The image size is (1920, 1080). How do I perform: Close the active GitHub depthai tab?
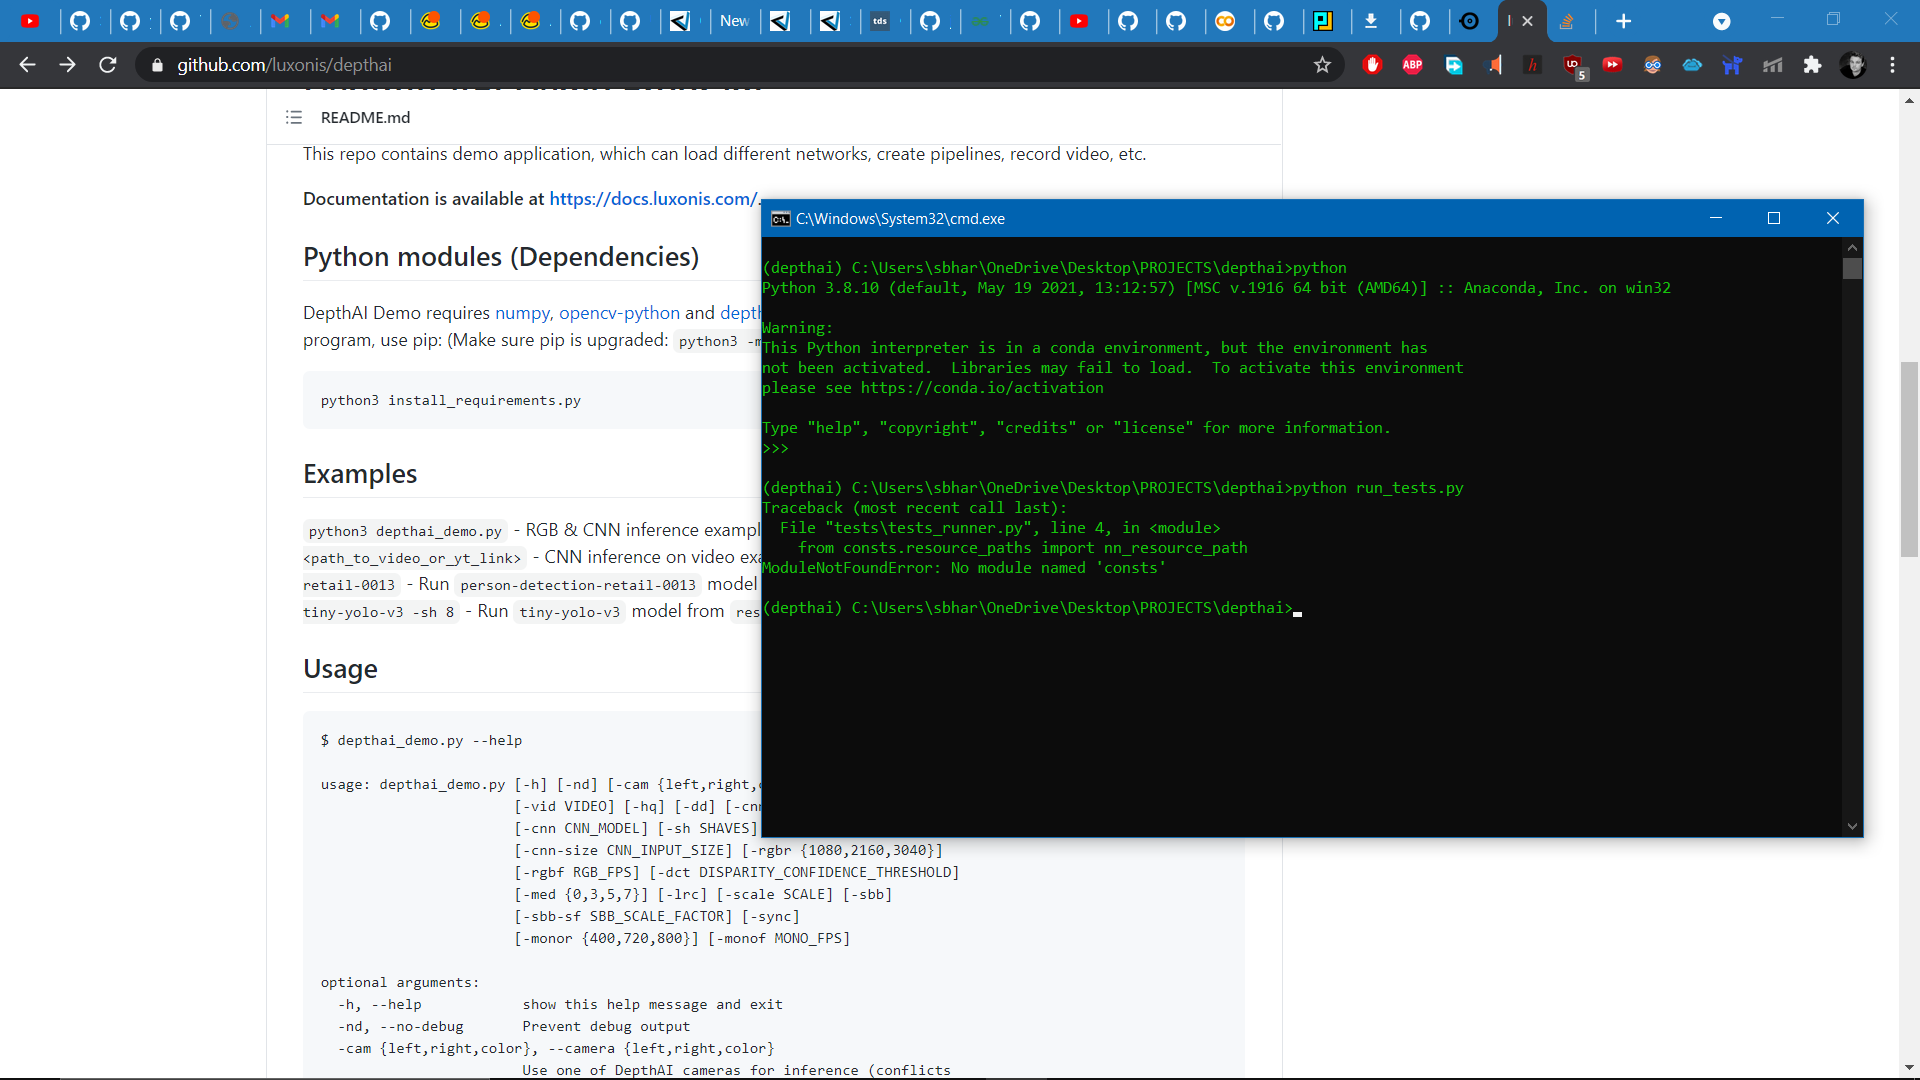point(1527,21)
